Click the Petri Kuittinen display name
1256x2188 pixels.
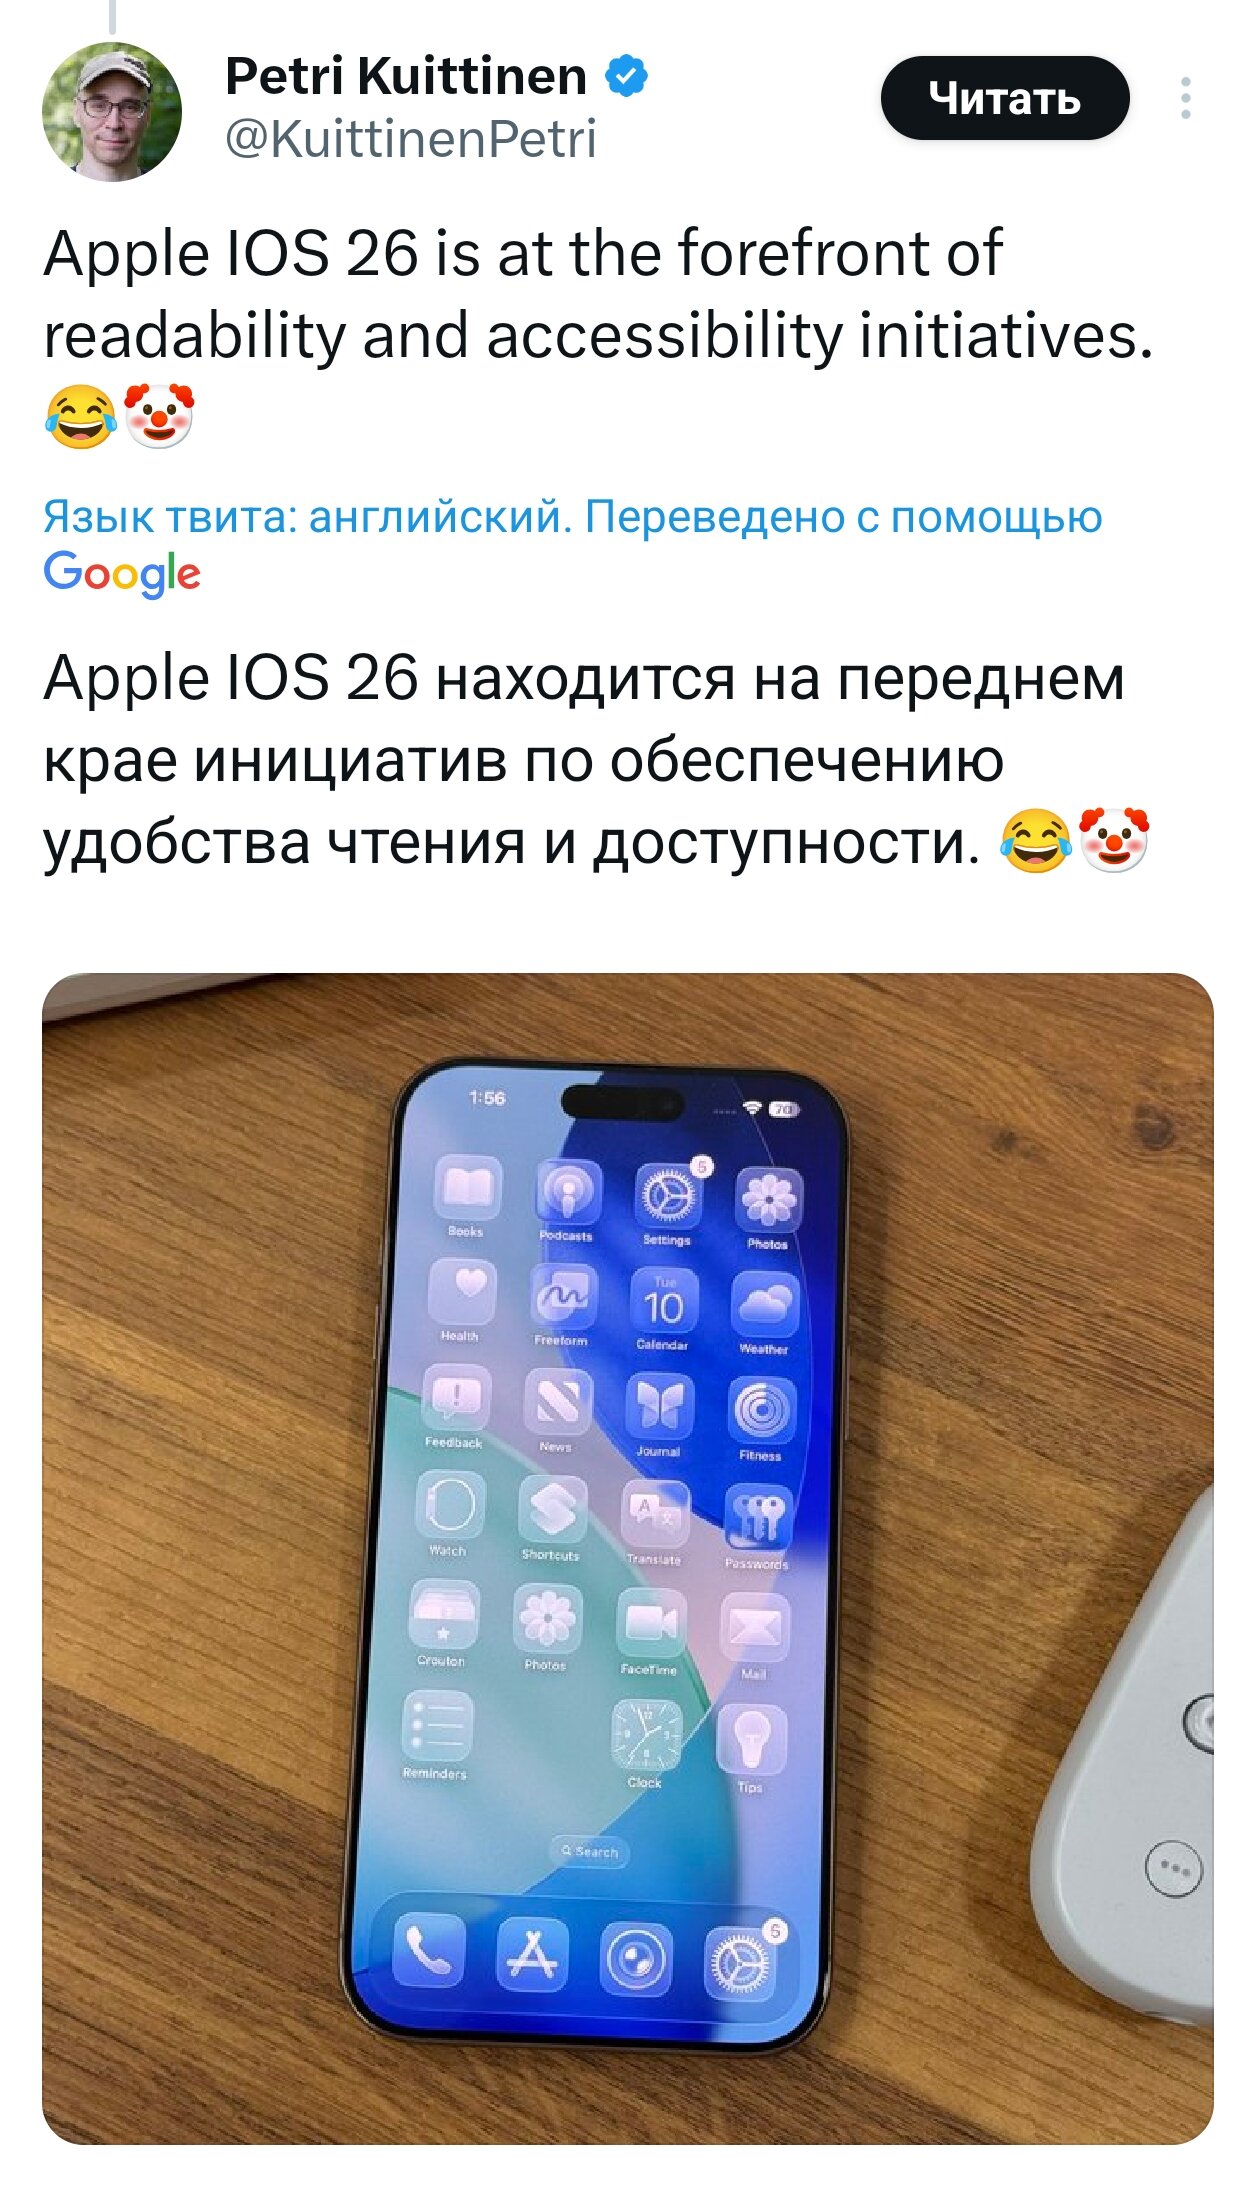tap(406, 76)
